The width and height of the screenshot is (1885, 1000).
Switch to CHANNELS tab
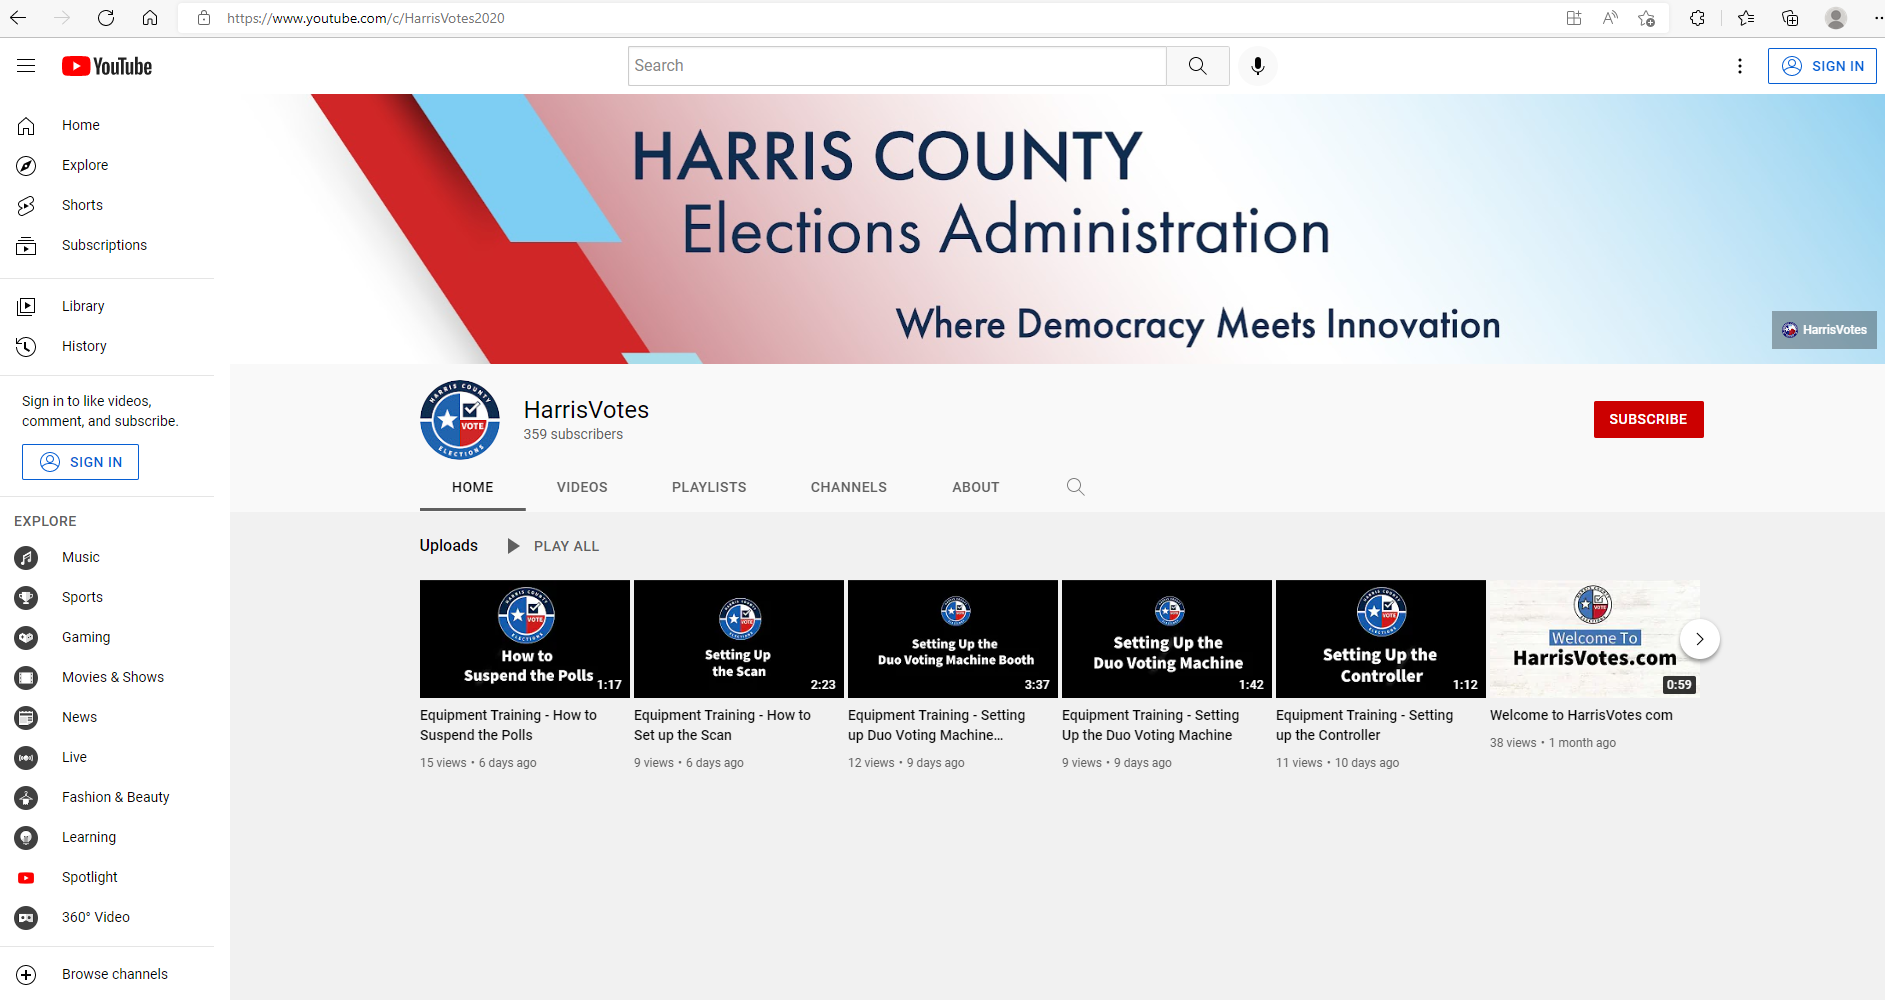(x=849, y=487)
